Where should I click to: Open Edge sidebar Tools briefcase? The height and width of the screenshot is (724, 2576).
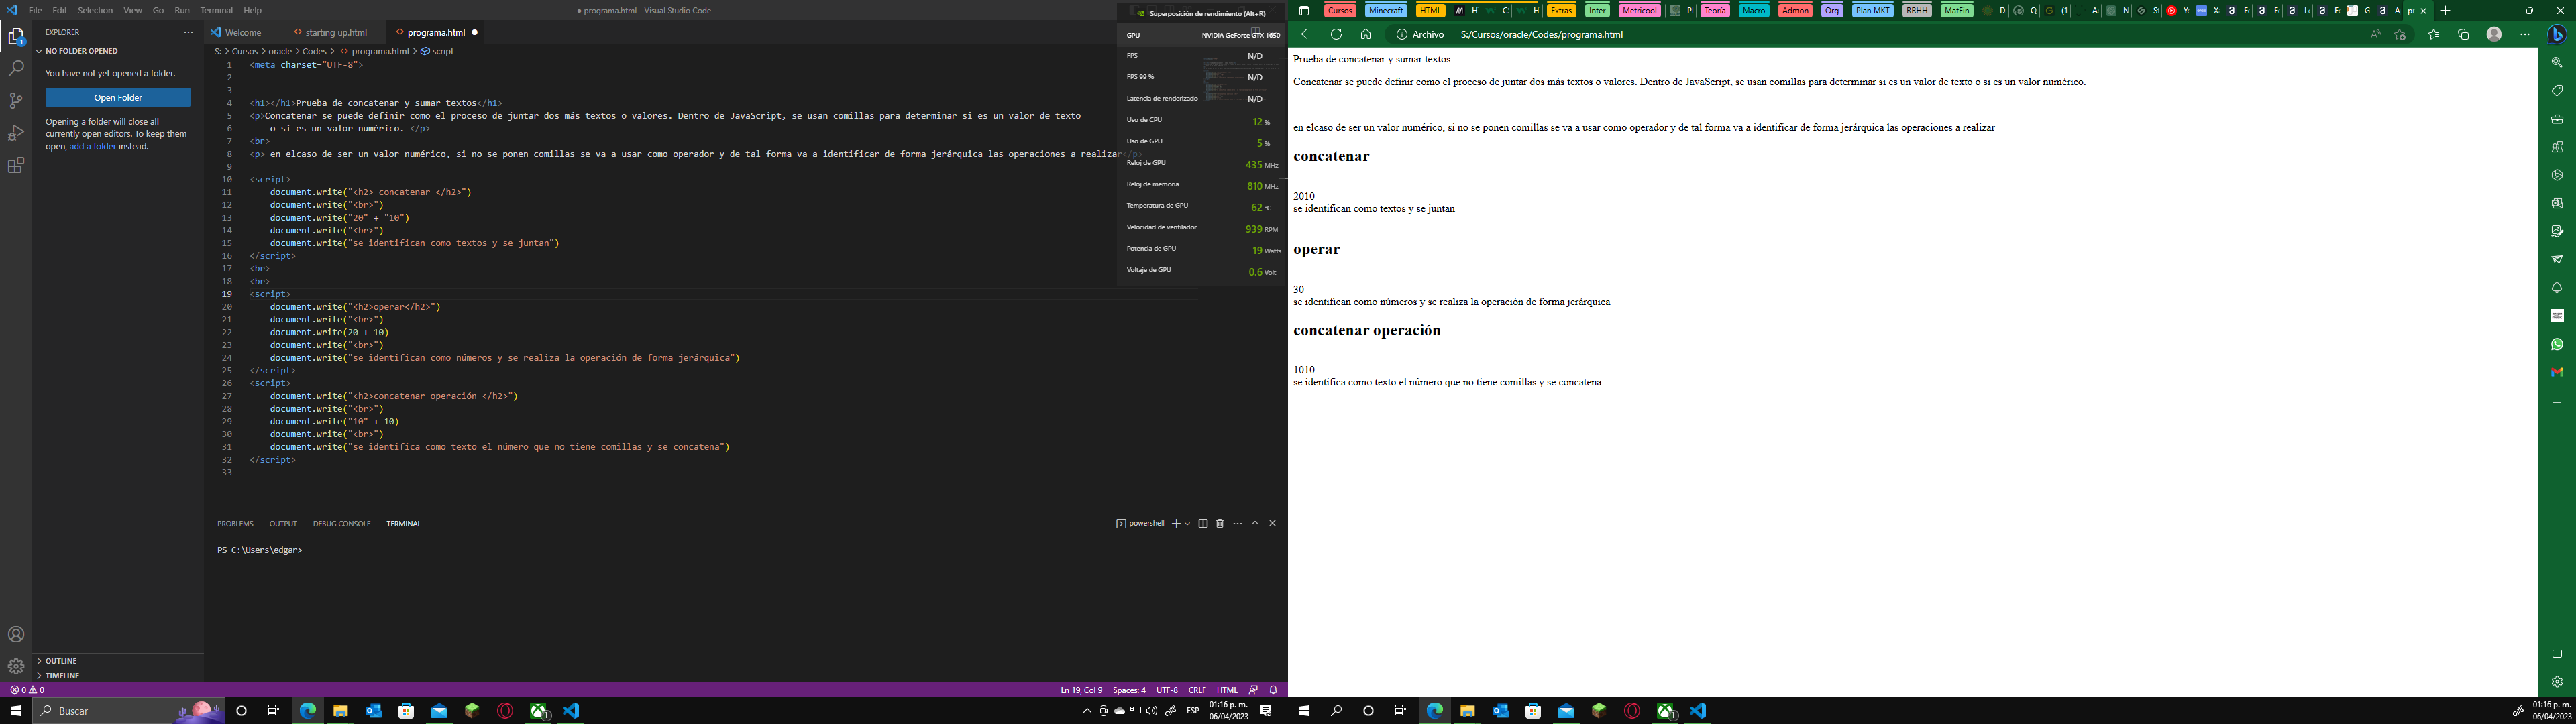pos(2557,118)
